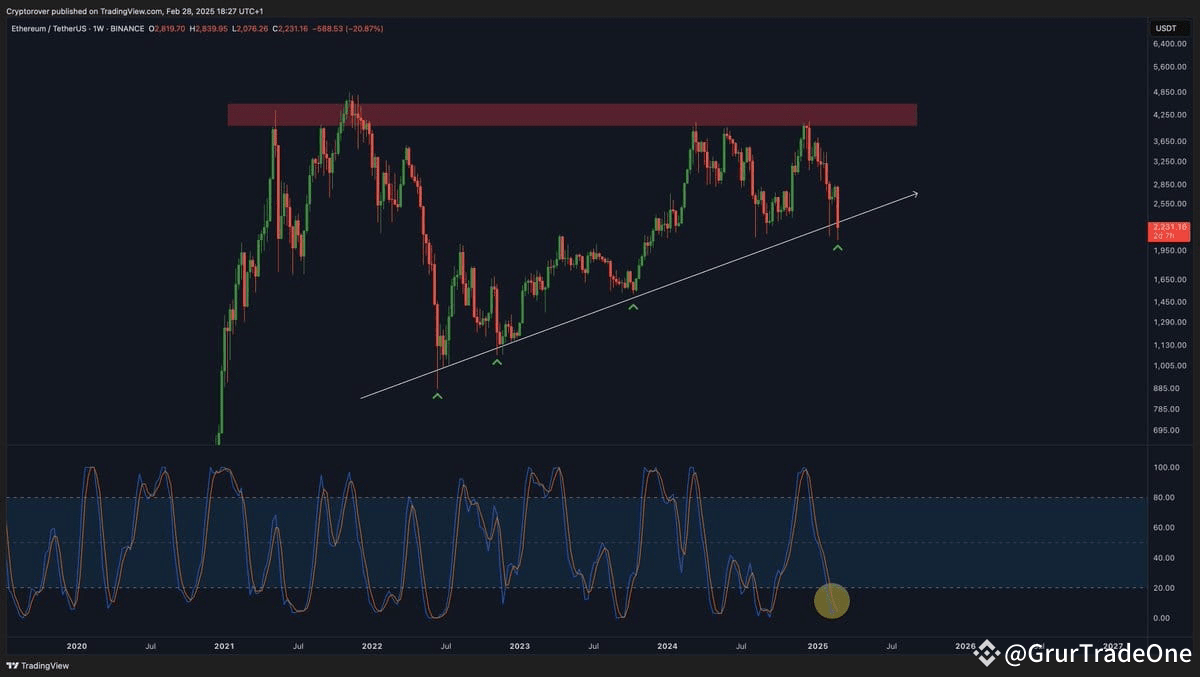Click the 2025 year label on the timeline
Viewport: 1200px width, 677px height.
[x=817, y=646]
